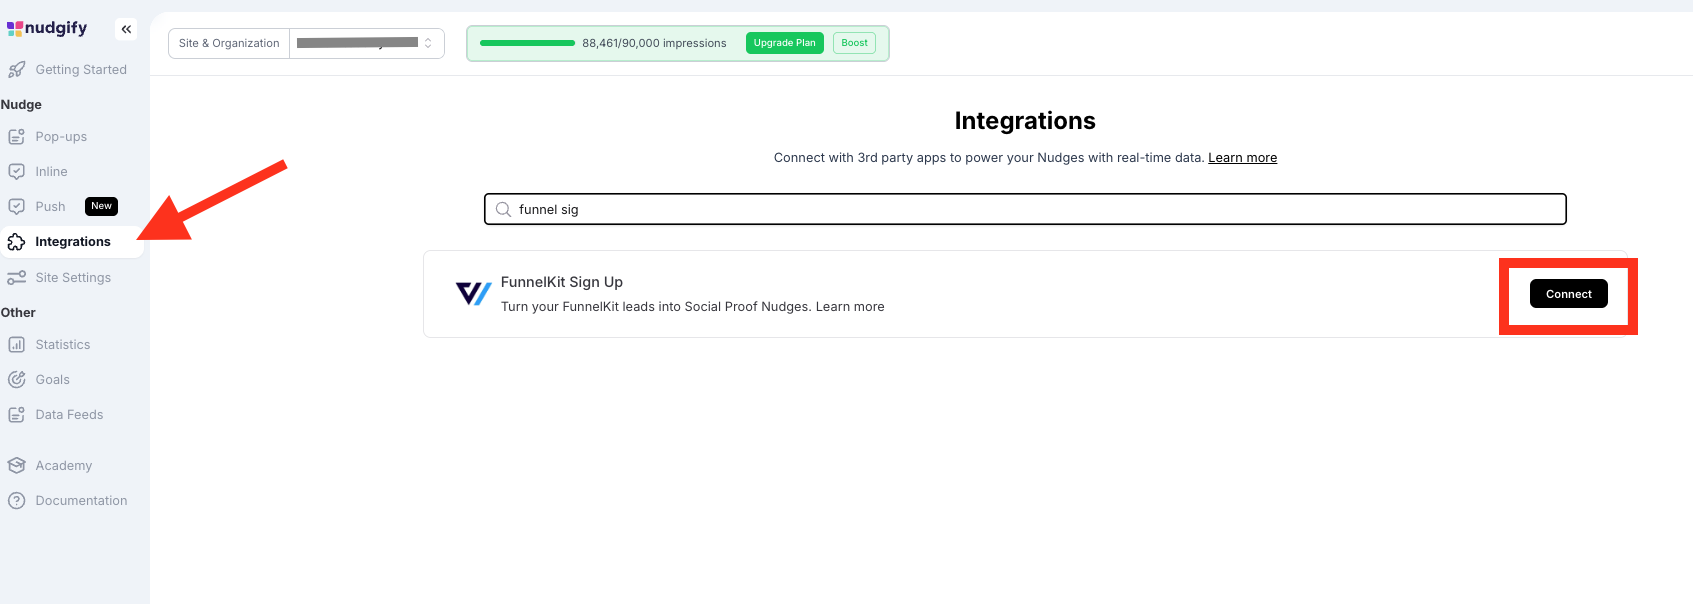Click the Goals target icon

[x=16, y=380]
